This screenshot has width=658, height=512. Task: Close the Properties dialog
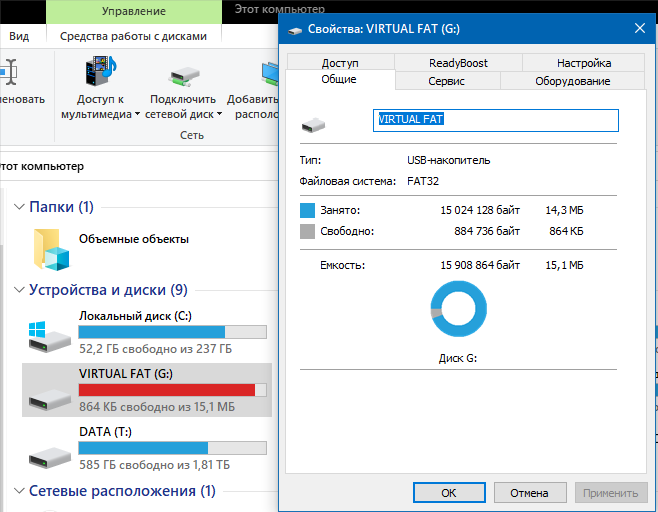click(640, 29)
